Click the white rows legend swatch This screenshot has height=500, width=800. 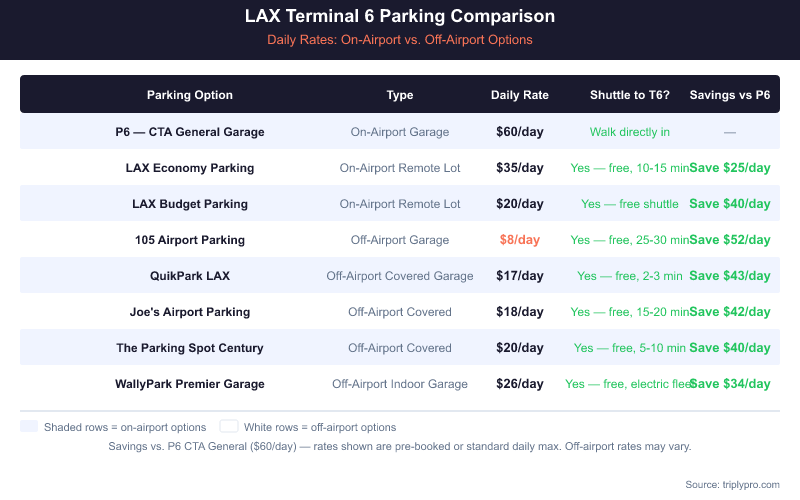point(229,426)
